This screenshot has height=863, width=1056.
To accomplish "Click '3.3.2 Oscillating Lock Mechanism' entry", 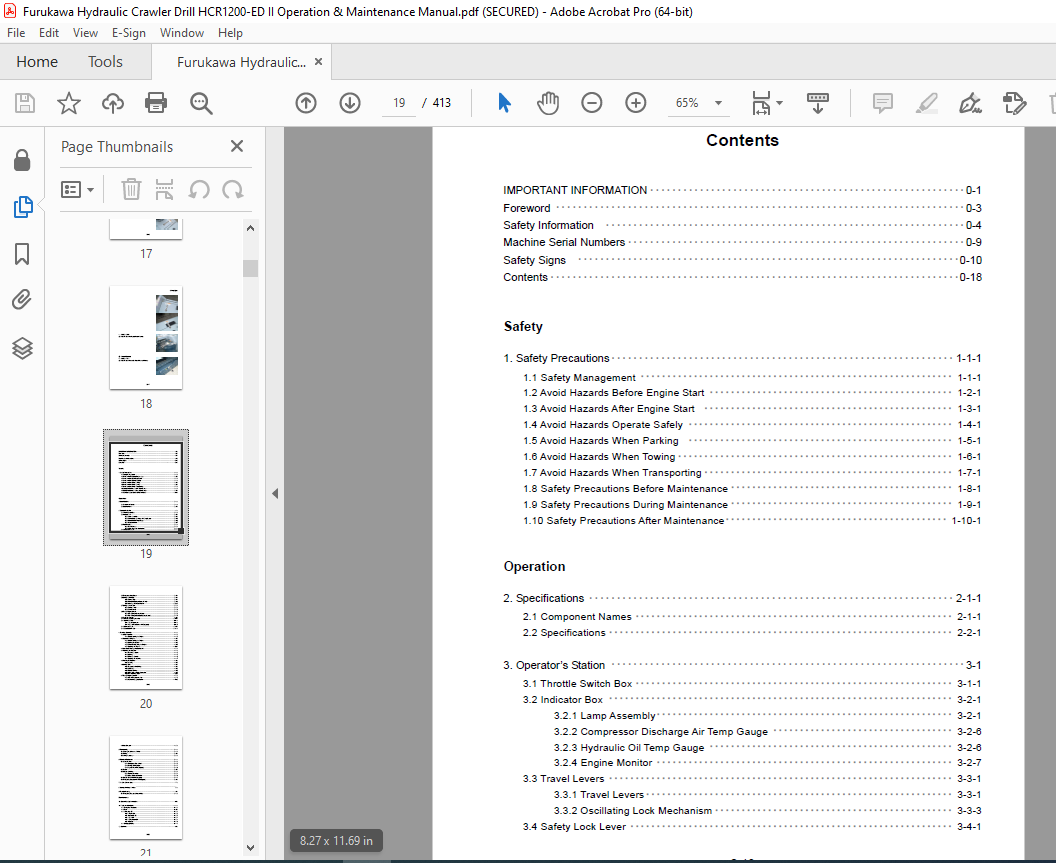I will (x=767, y=810).
